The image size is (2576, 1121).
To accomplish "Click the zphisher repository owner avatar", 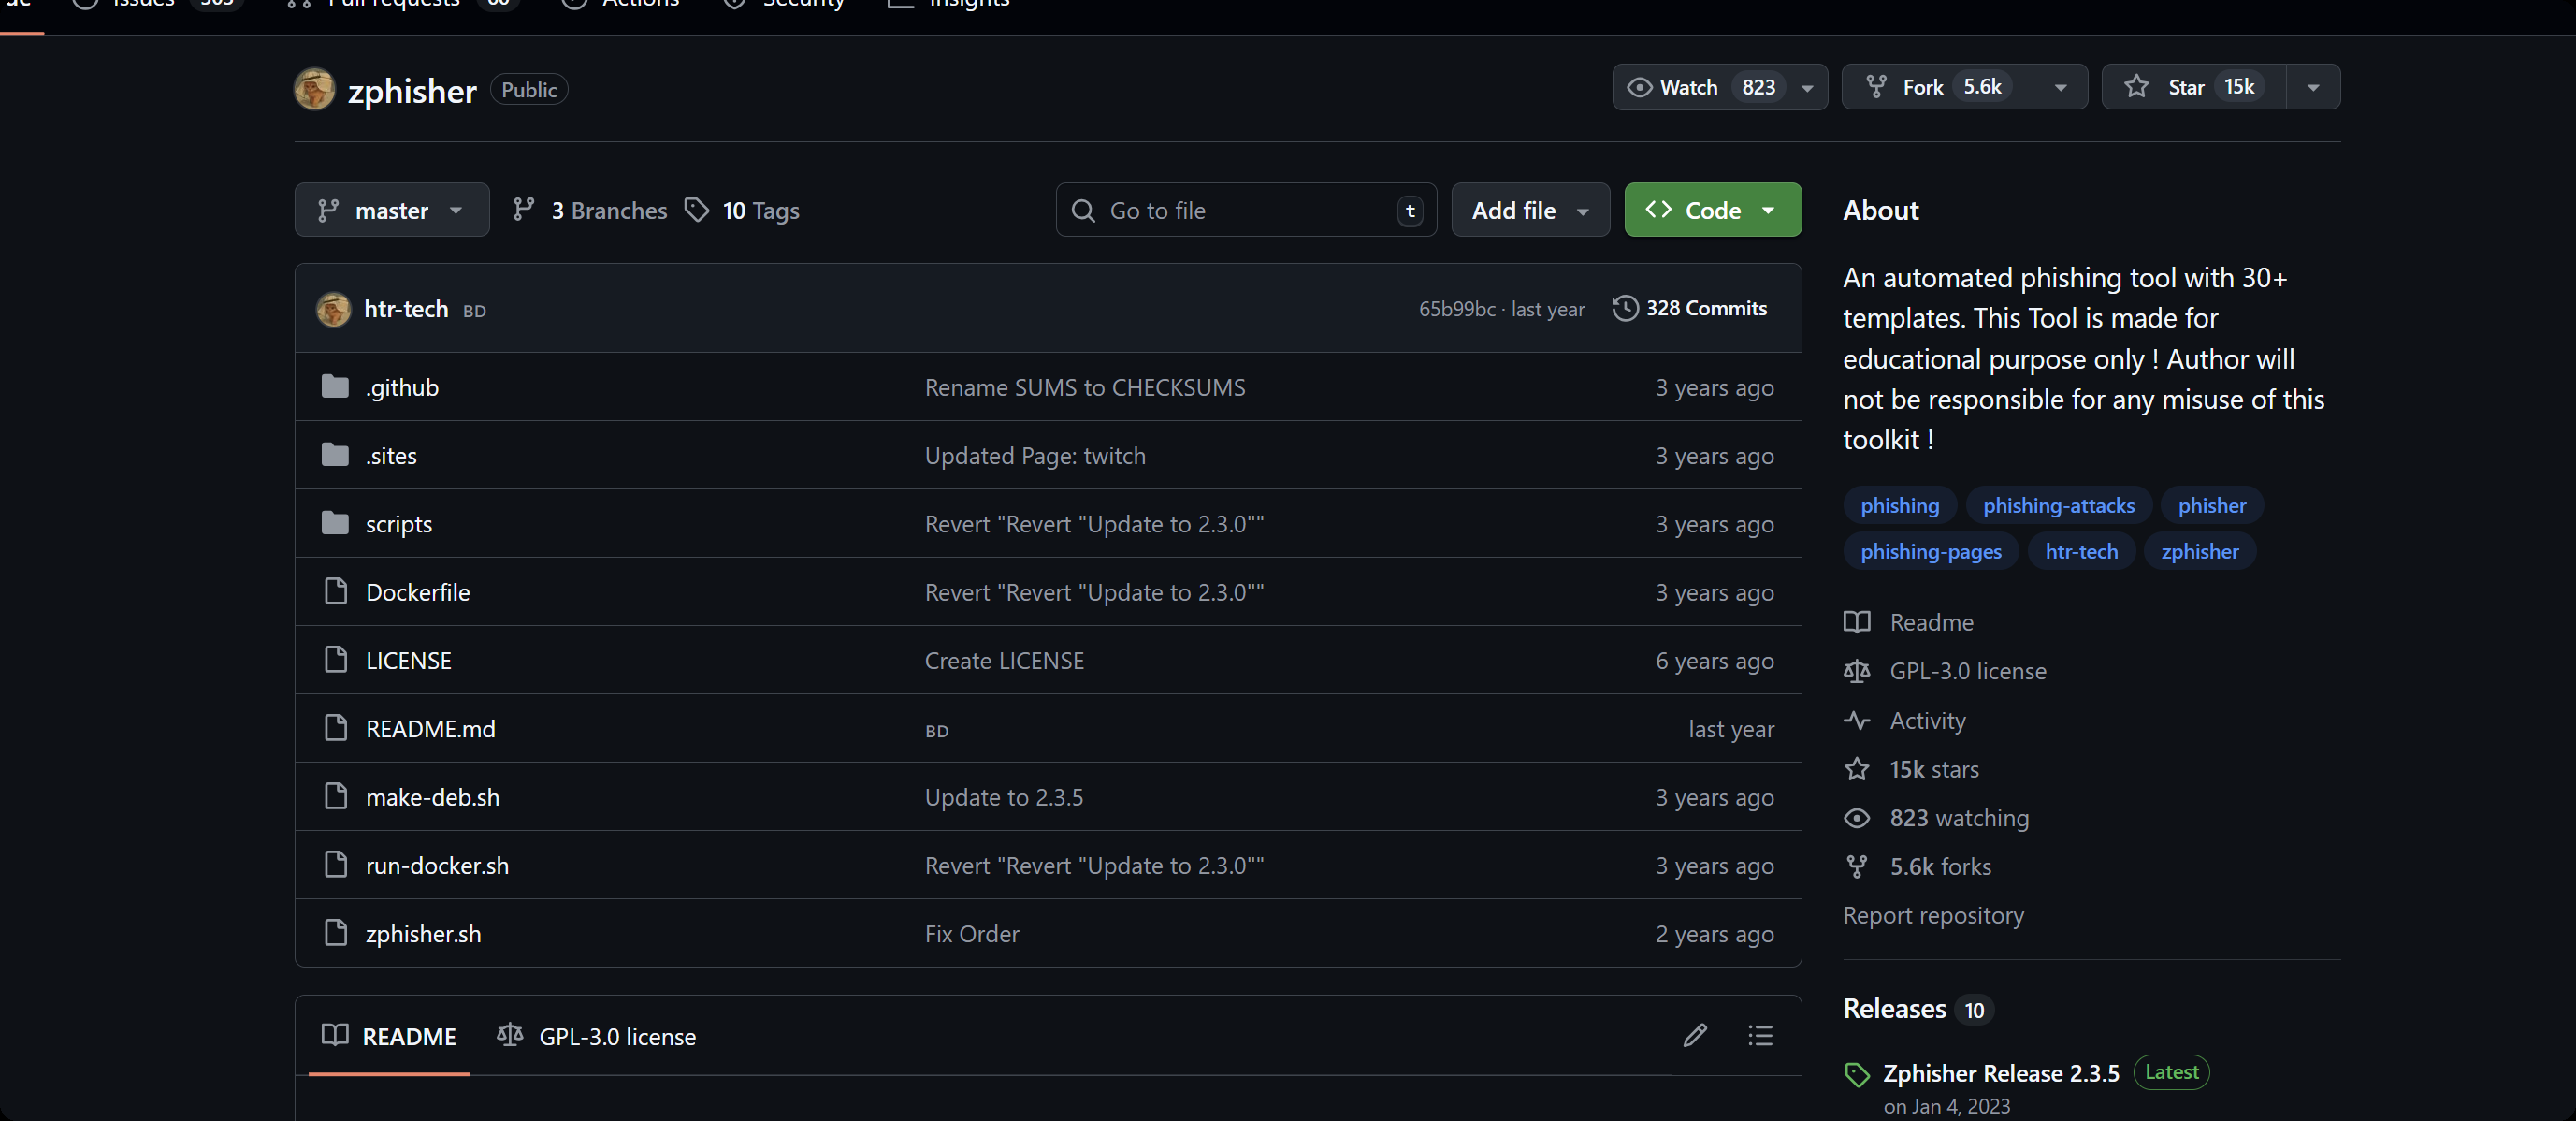I will (314, 89).
